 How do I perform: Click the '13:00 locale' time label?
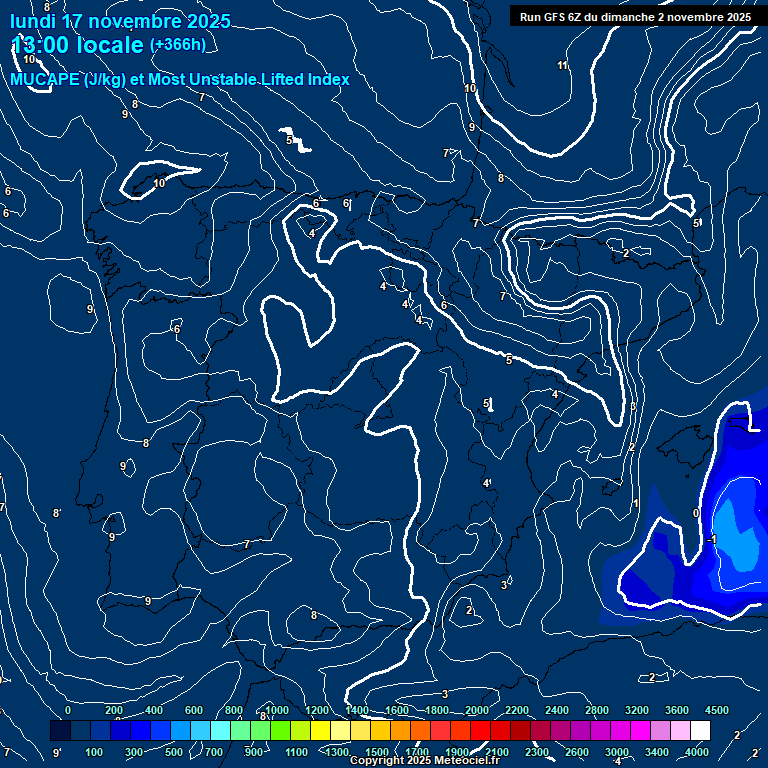tap(77, 45)
